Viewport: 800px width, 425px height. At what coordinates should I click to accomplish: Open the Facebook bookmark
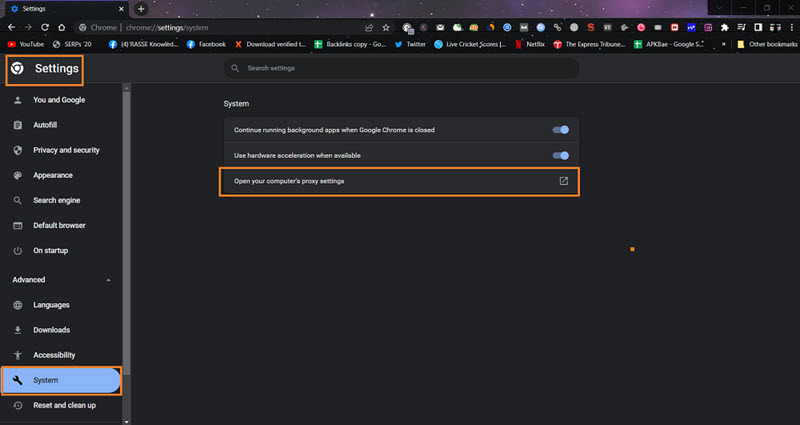tap(206, 44)
